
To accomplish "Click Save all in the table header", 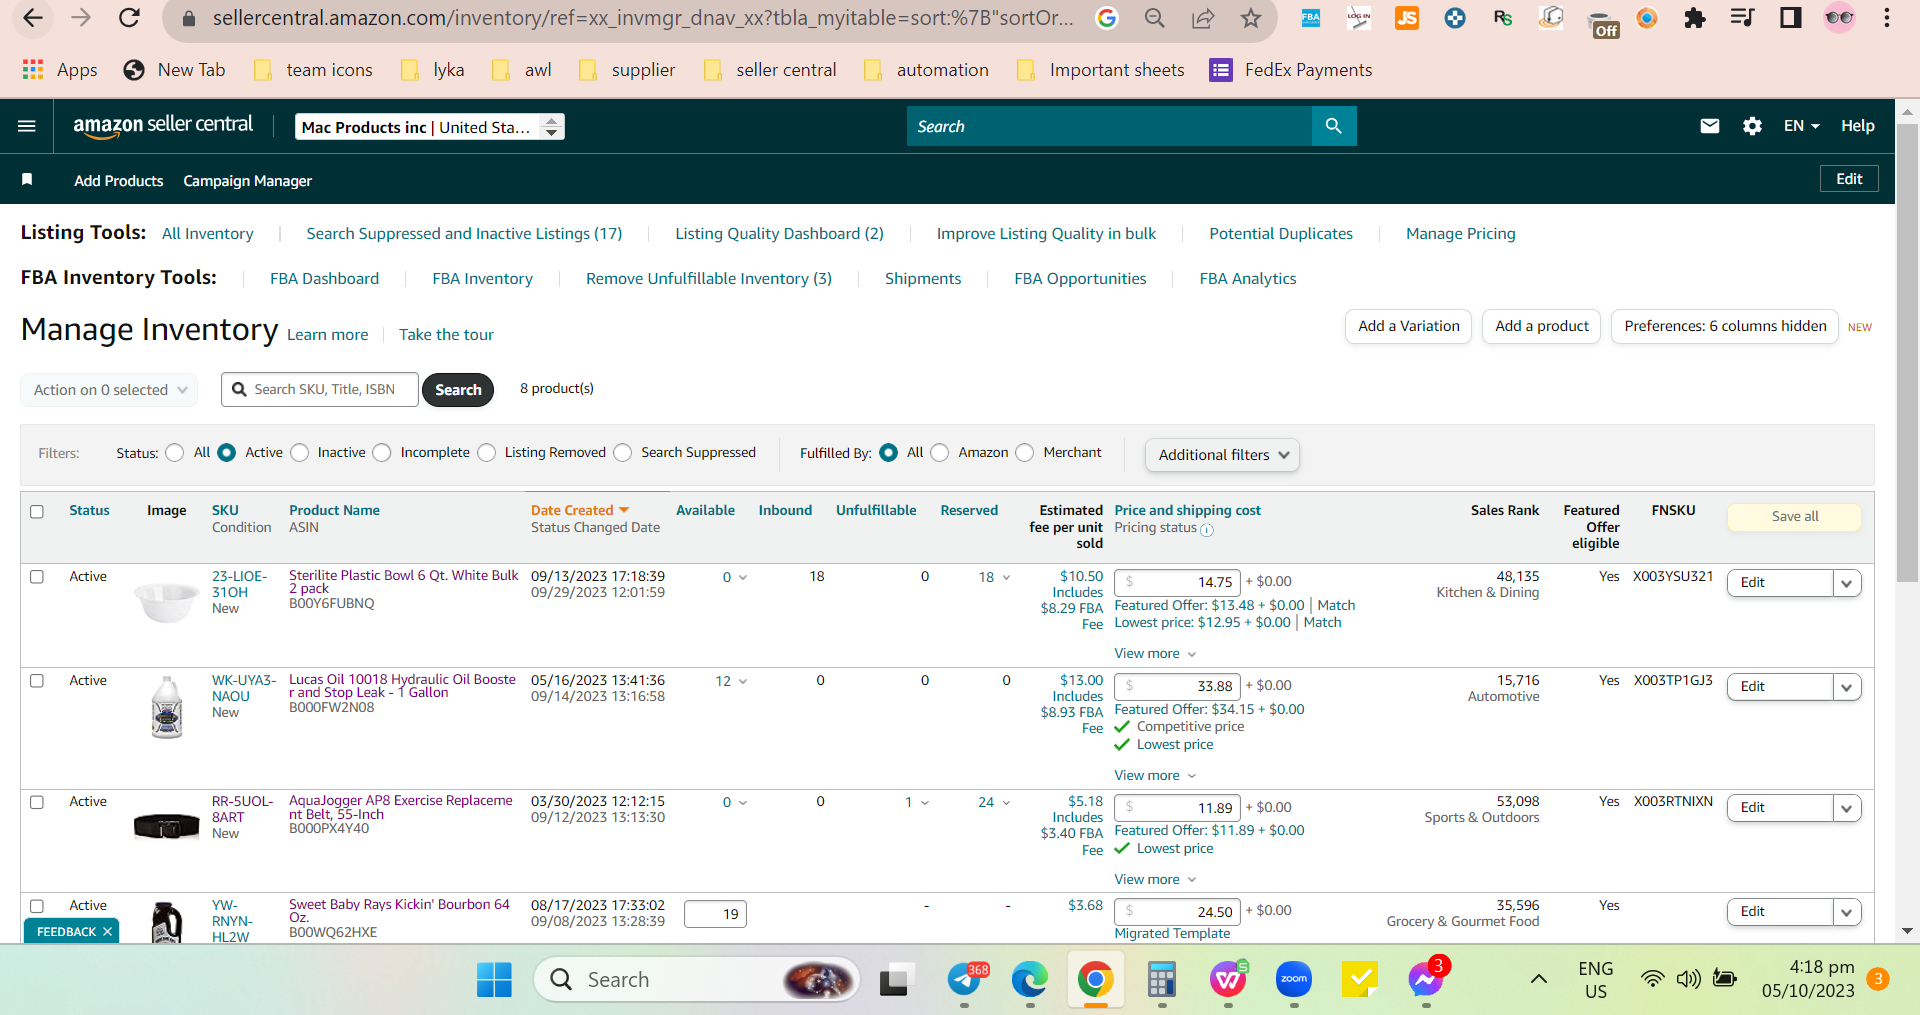I will (1794, 517).
